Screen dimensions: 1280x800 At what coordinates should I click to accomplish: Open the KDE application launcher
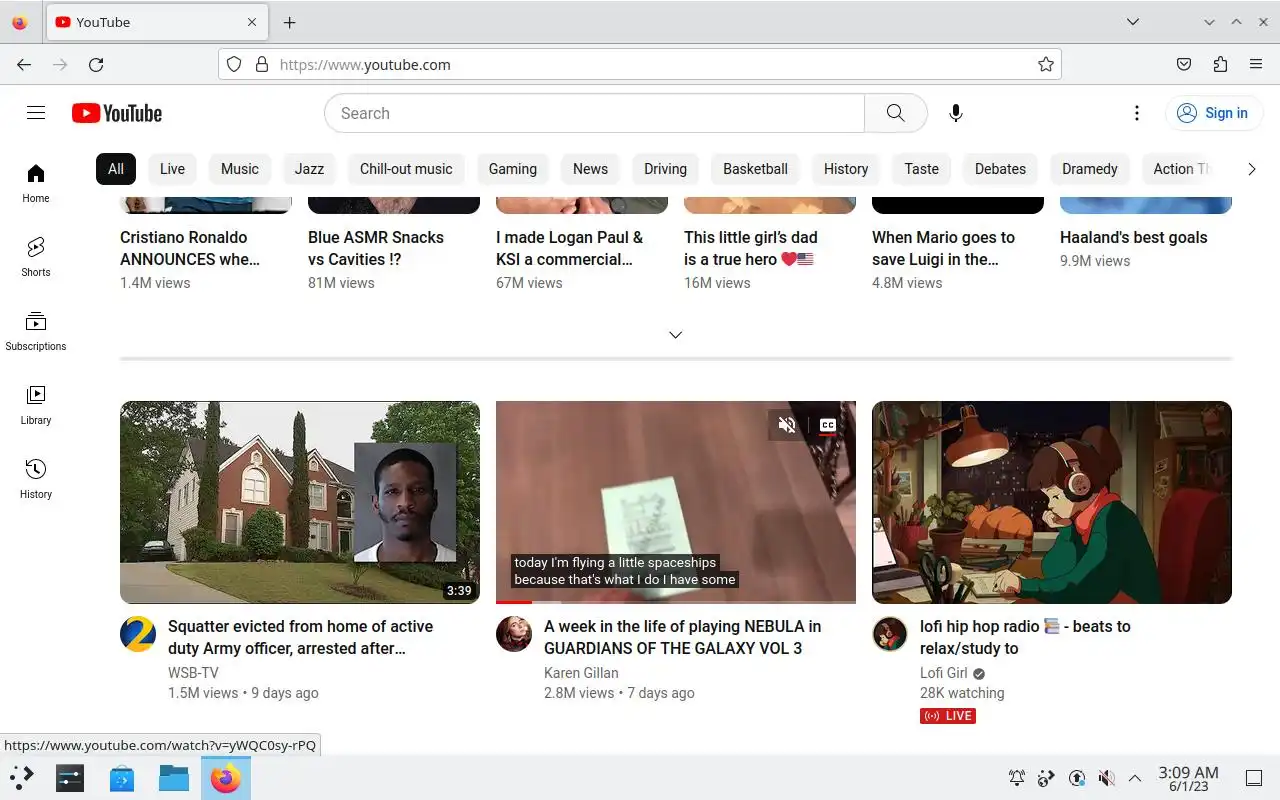coord(22,777)
